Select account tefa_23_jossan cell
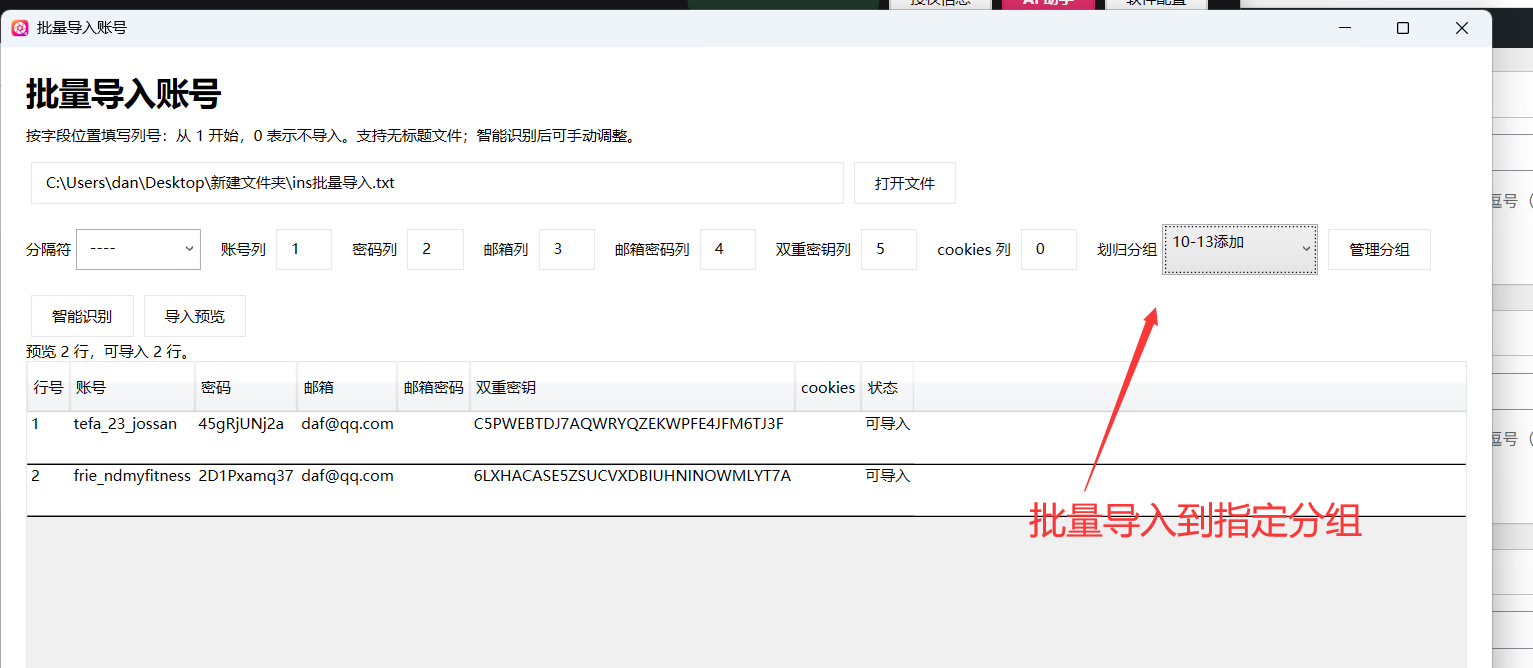The height and width of the screenshot is (668, 1533). (x=125, y=424)
